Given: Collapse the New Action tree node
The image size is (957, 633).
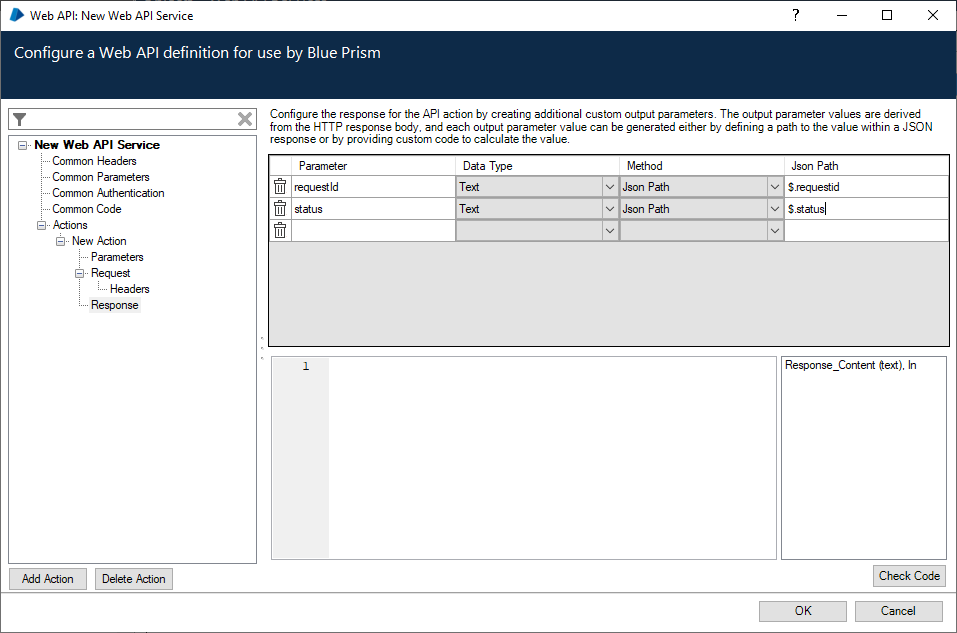Looking at the screenshot, I should 60,241.
